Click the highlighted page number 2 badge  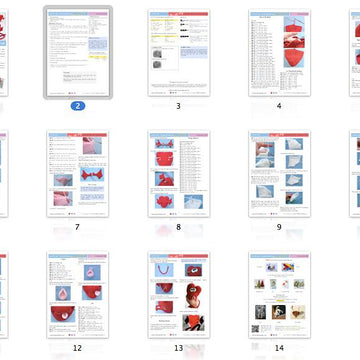pyautogui.click(x=78, y=106)
